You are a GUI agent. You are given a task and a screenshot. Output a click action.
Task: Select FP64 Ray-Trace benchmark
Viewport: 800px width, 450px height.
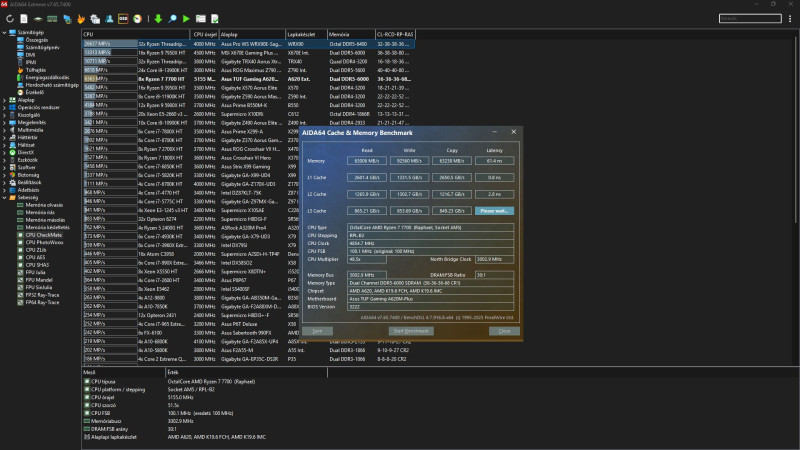42,303
